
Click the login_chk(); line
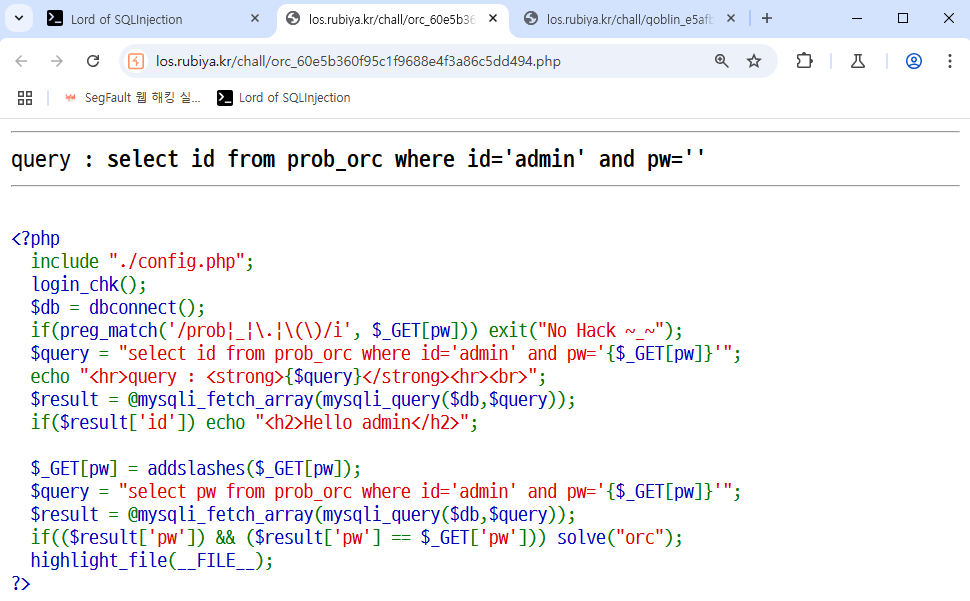click(89, 284)
